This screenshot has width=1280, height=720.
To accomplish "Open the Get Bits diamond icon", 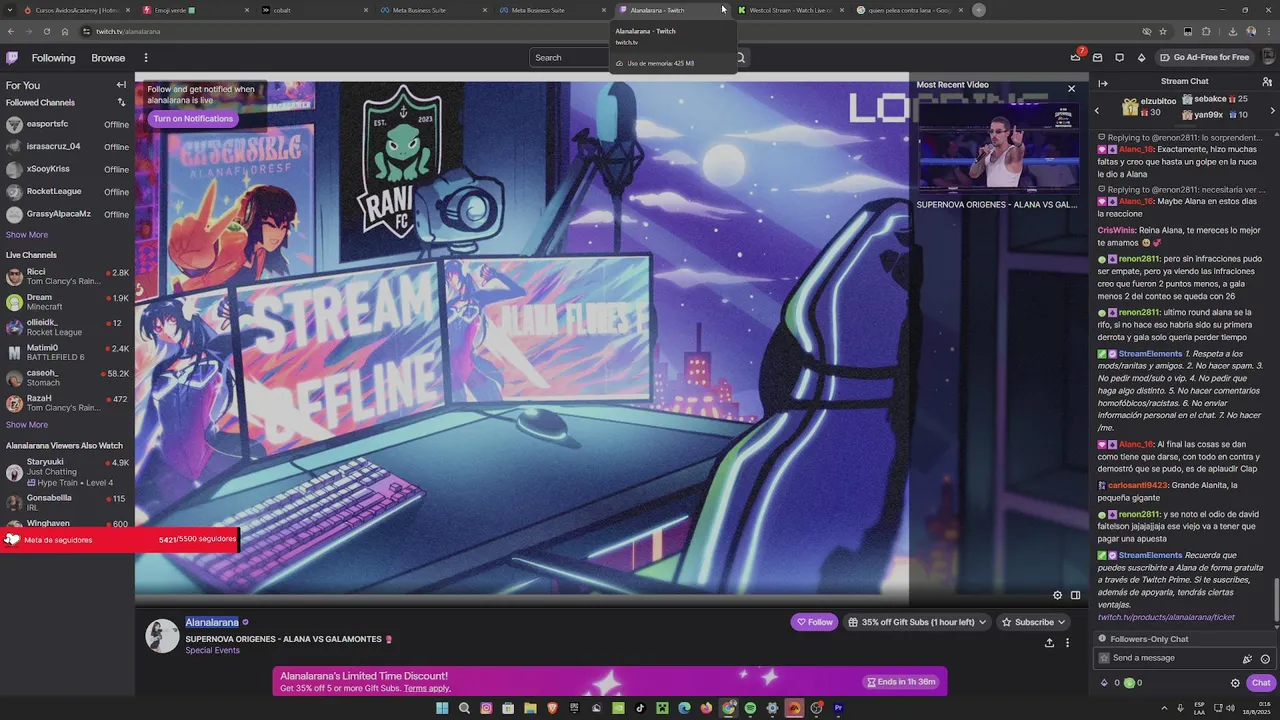I will coord(1141,58).
